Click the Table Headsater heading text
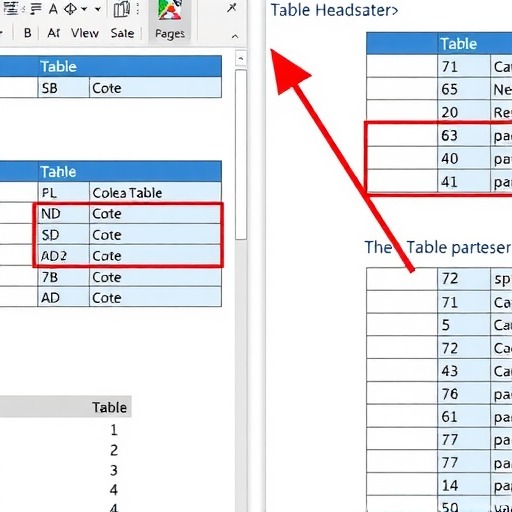This screenshot has height=512, width=512. click(x=334, y=10)
